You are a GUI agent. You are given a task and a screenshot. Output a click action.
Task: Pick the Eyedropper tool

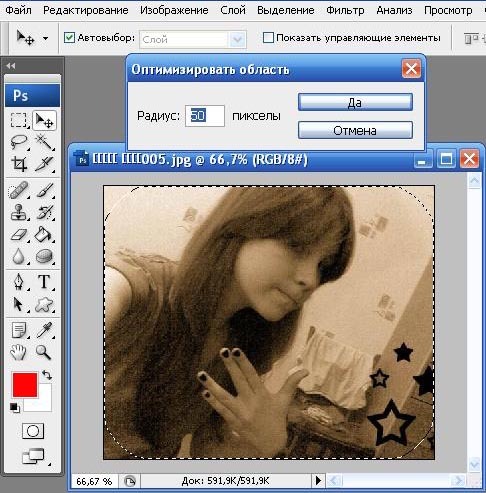pos(44,330)
